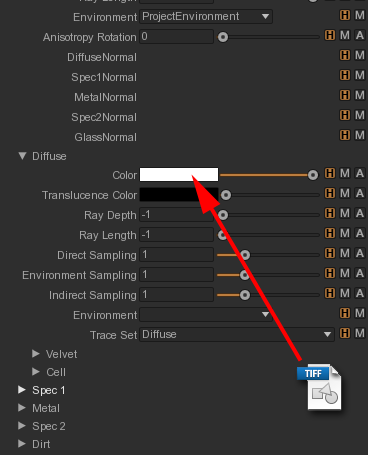Open the ProjectEnvironment dropdown
The image size is (368, 455).
click(206, 16)
